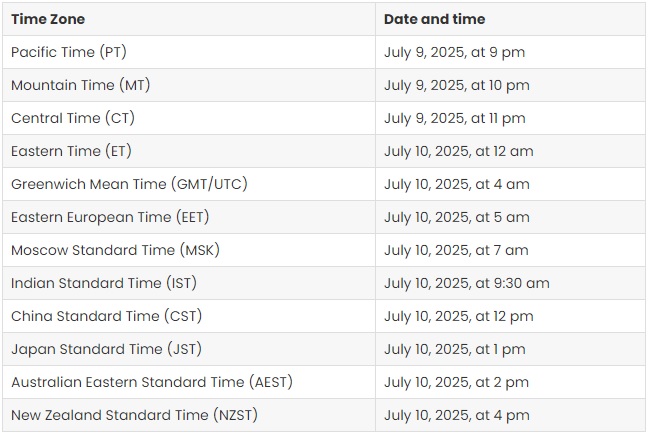Image resolution: width=648 pixels, height=434 pixels.
Task: Select the Central Time (CT) cell
Action: coord(189,118)
